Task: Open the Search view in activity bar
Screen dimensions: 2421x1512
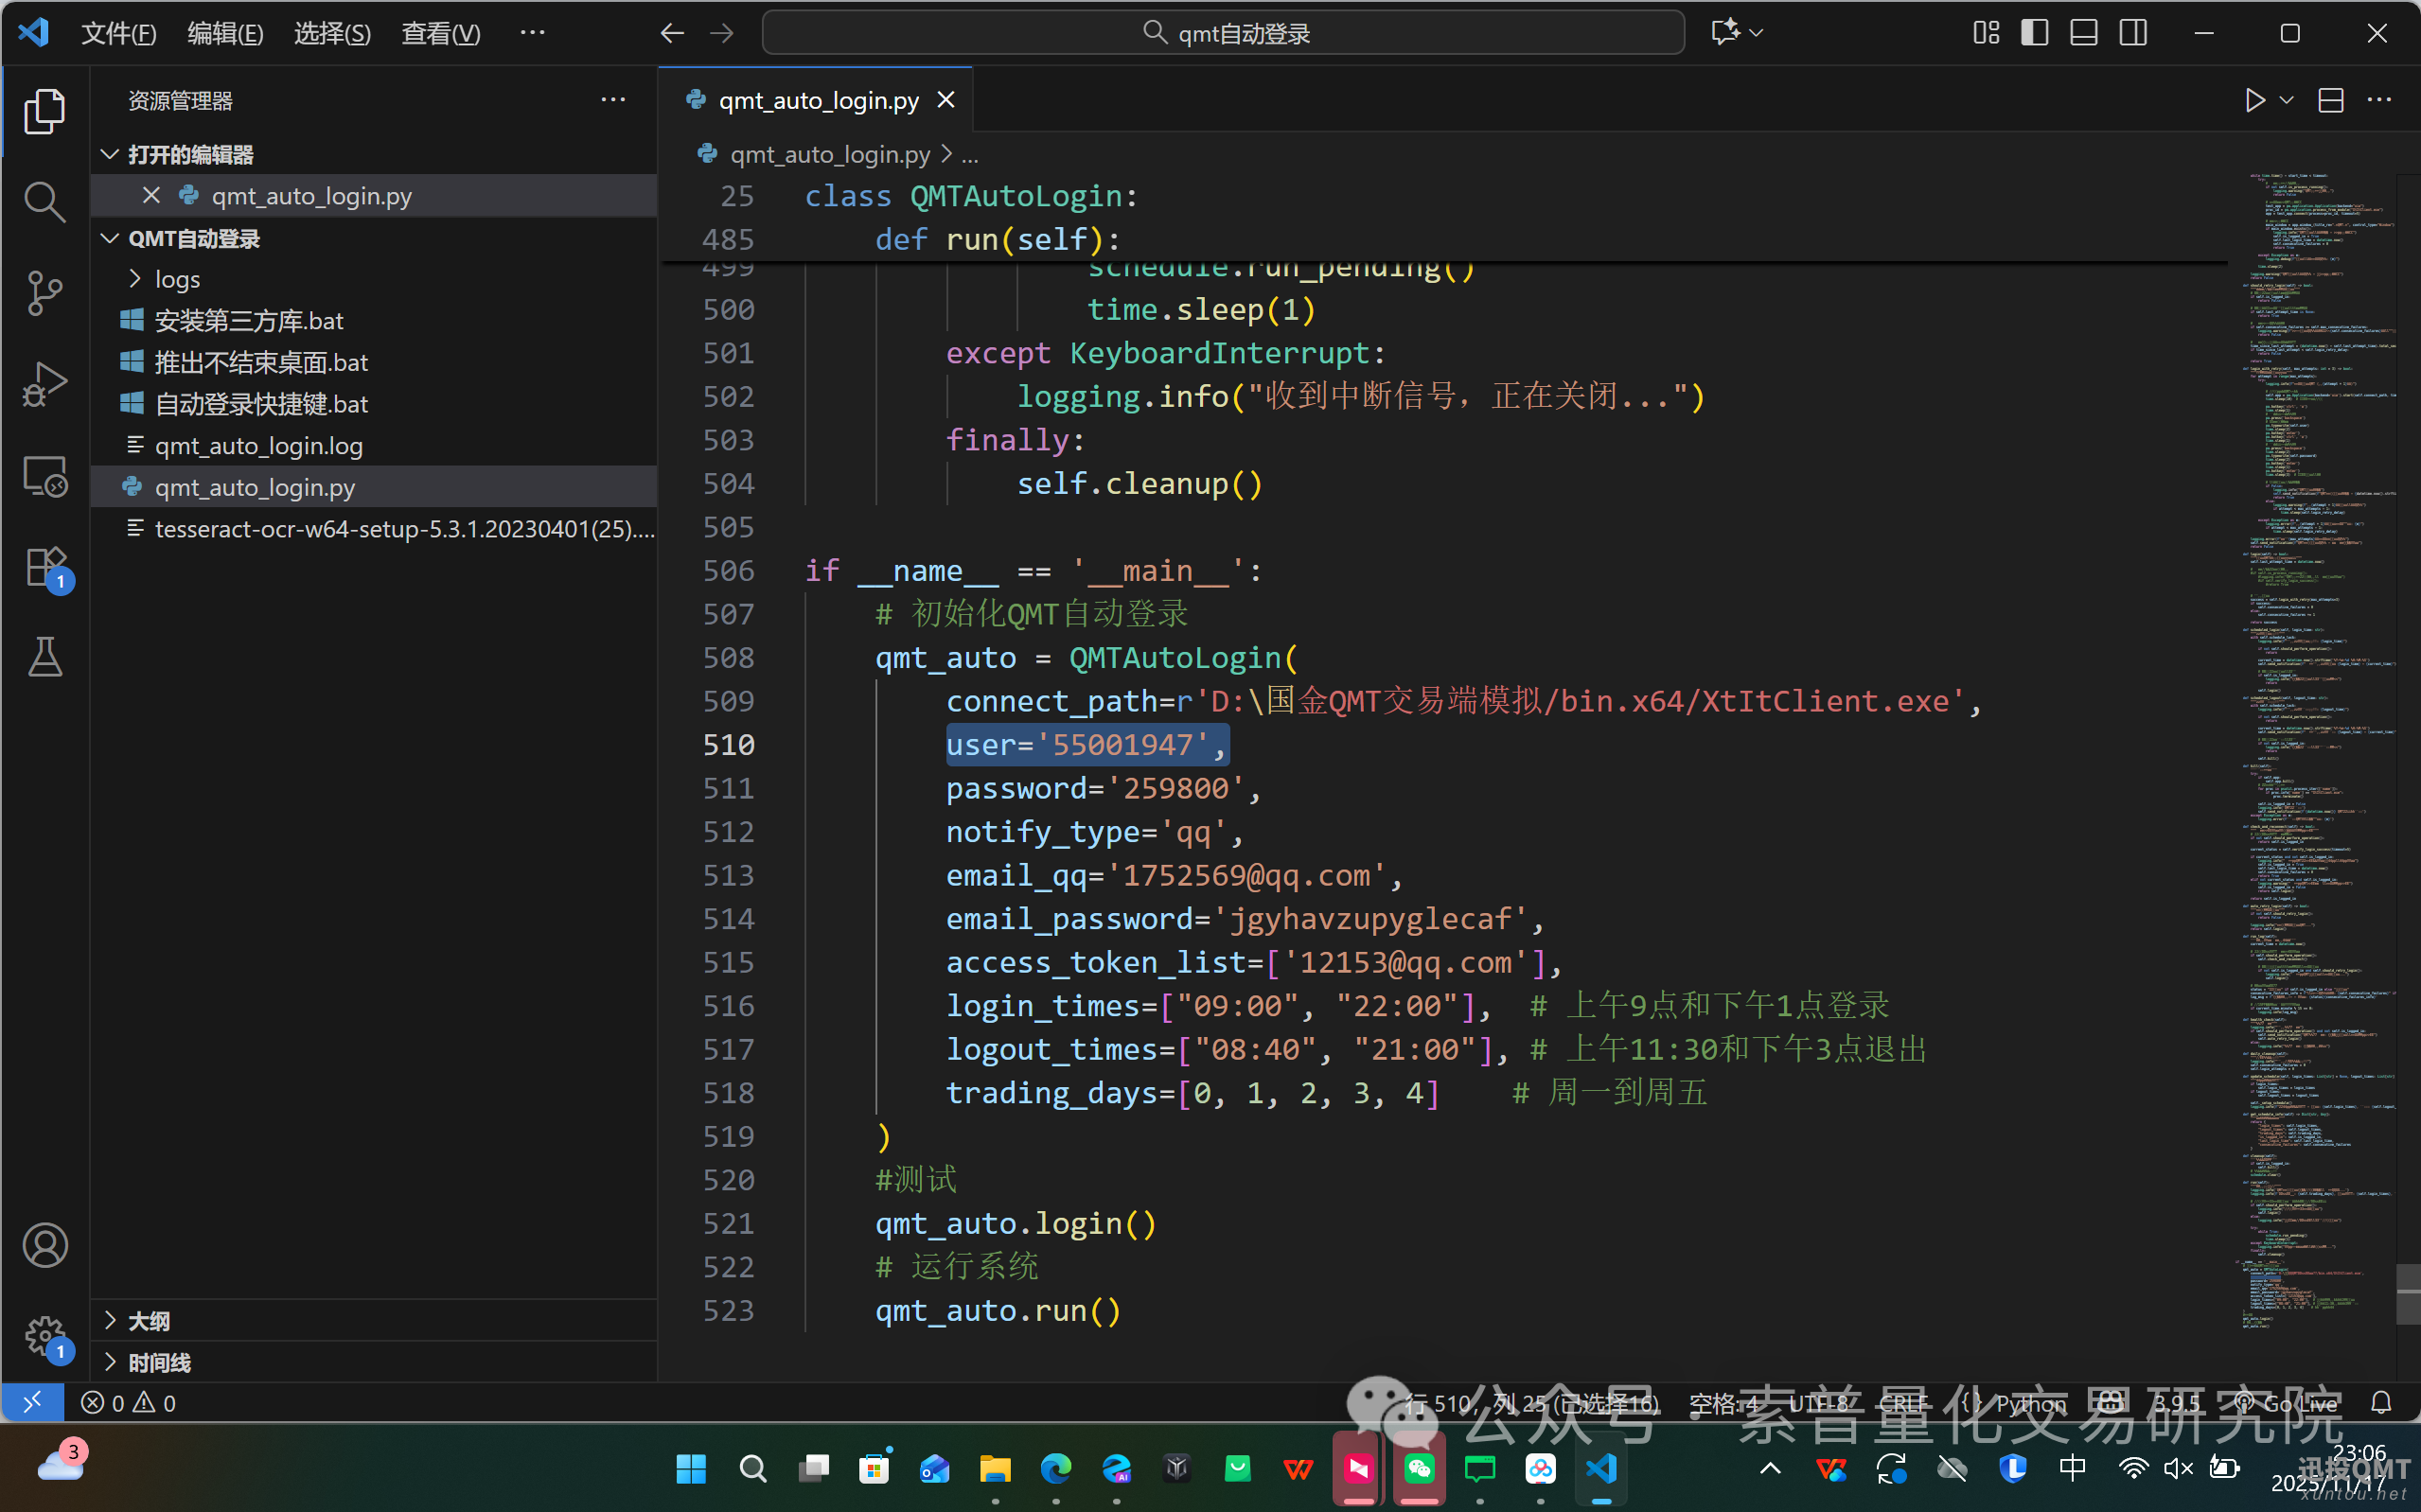Action: 44,202
